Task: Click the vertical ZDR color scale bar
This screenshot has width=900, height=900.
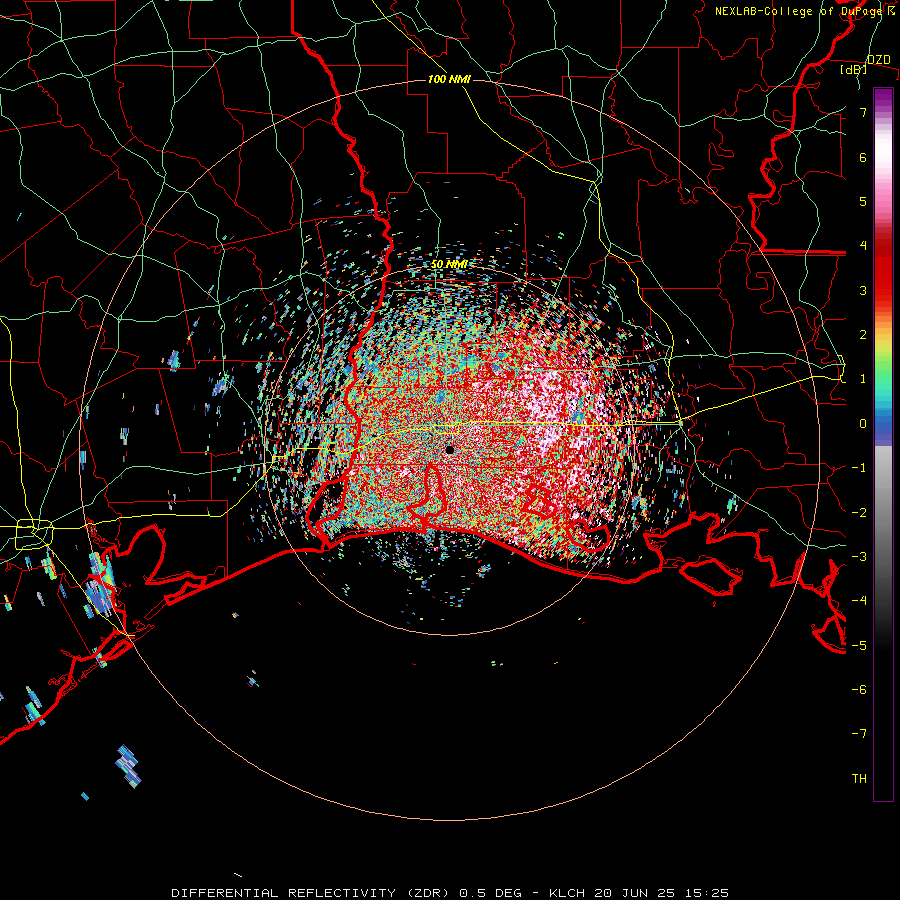Action: pos(883,444)
